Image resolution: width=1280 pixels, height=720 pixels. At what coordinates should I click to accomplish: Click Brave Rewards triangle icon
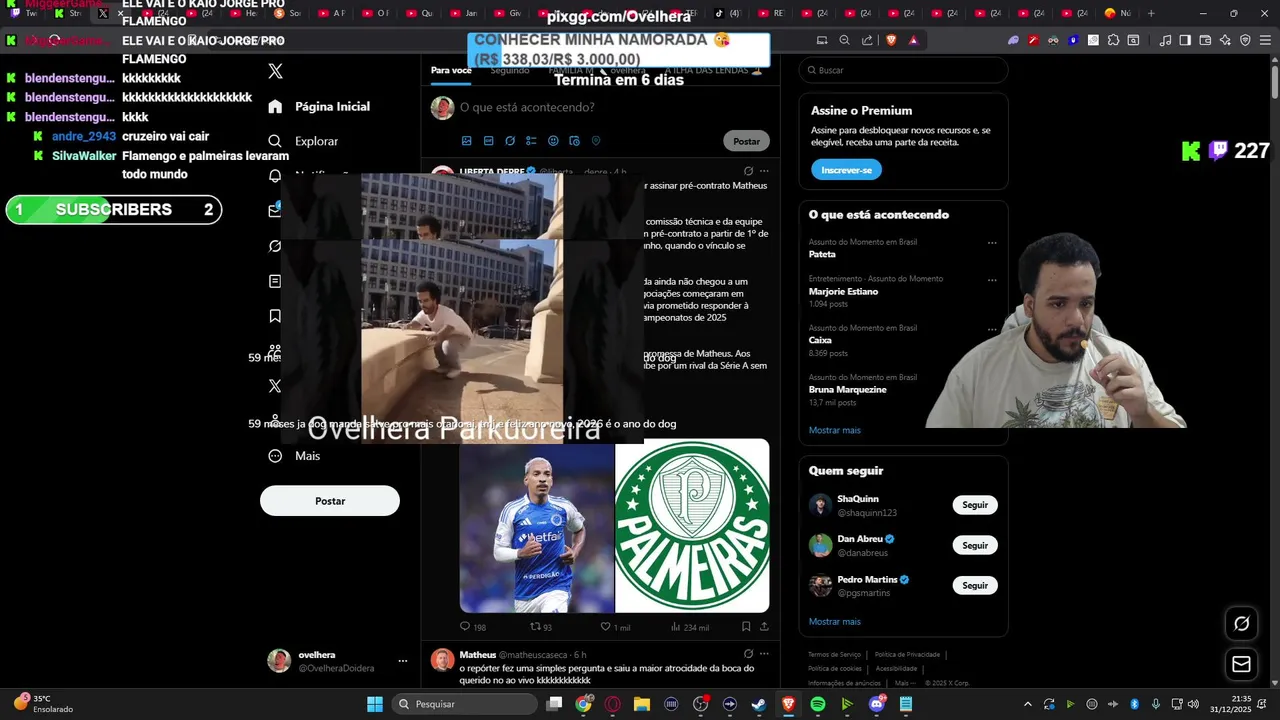pos(913,40)
